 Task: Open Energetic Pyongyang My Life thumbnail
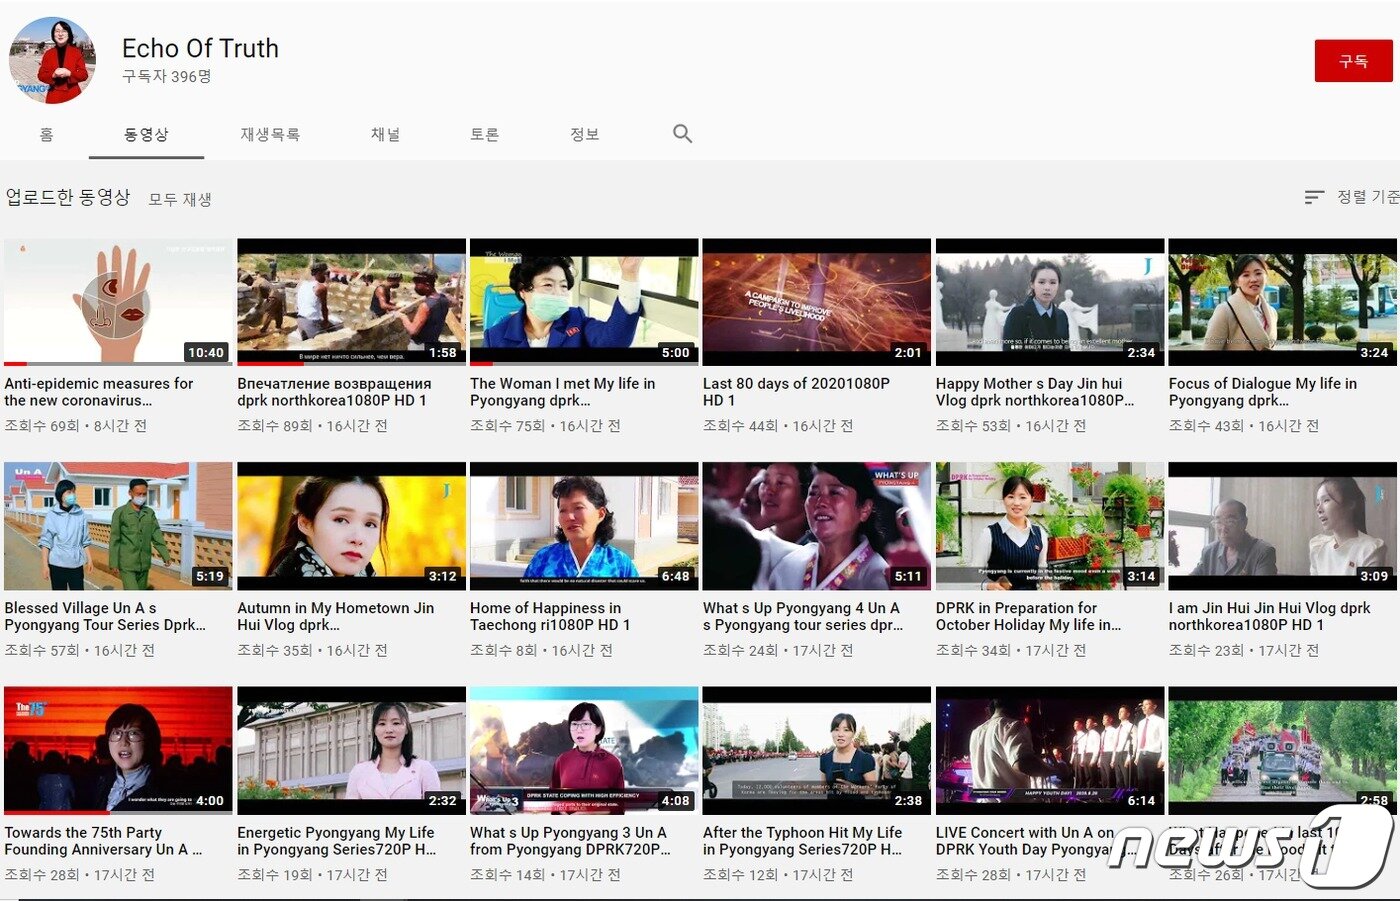[351, 750]
